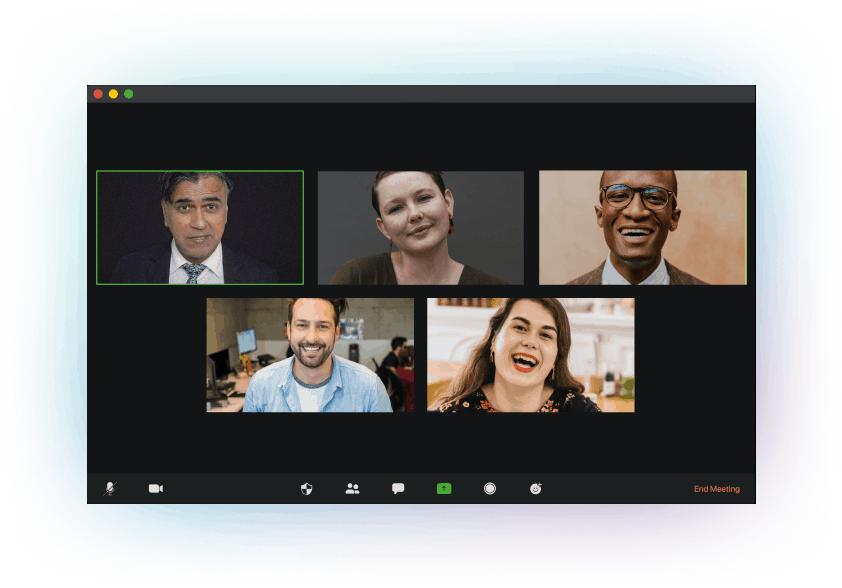Viewport: 842px width, 588px height.
Task: Open the Chat bubble icon
Action: [398, 489]
